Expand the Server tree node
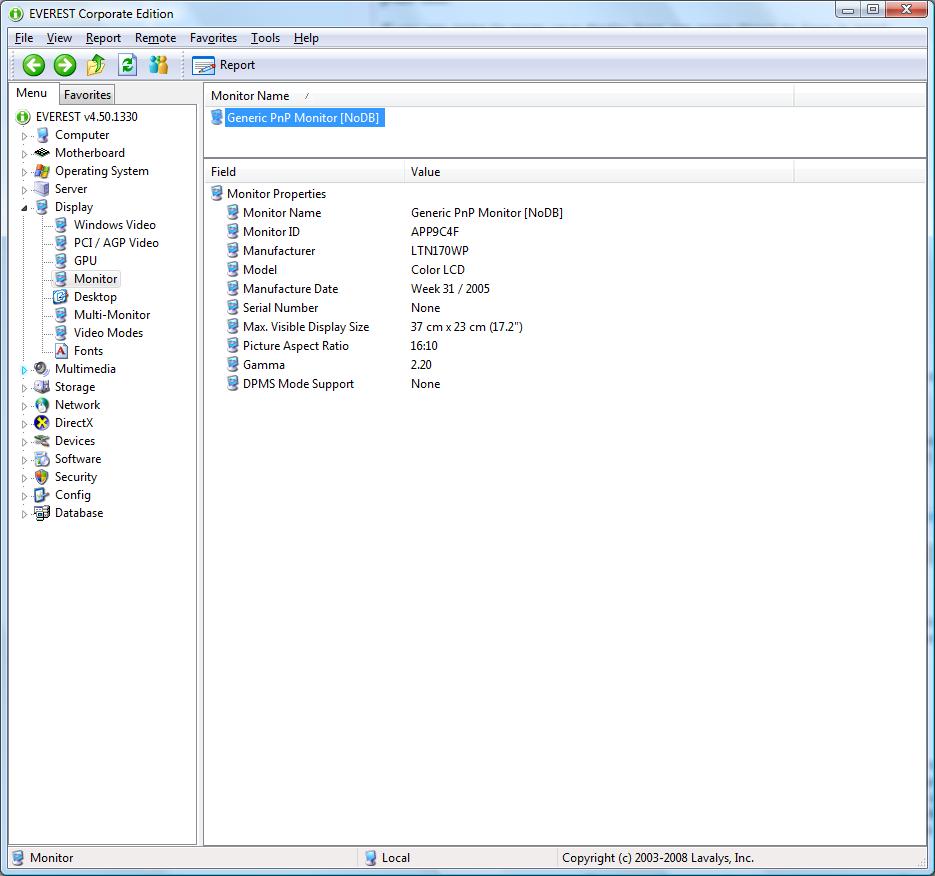Screen dimensions: 935x876 click(x=24, y=190)
